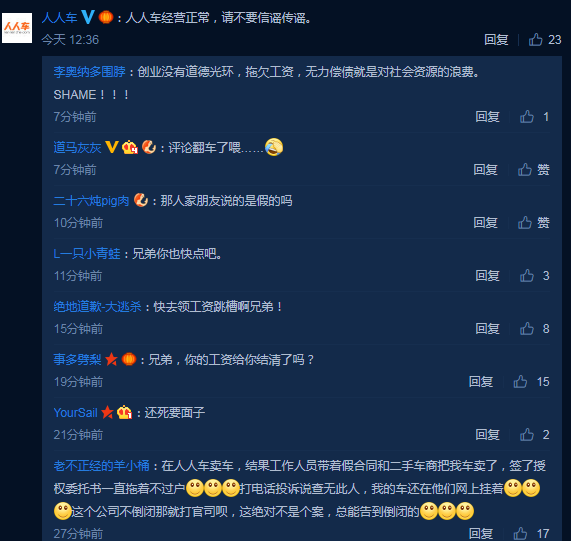Like the main 人人车 post
The image size is (571, 541).
click(x=535, y=39)
